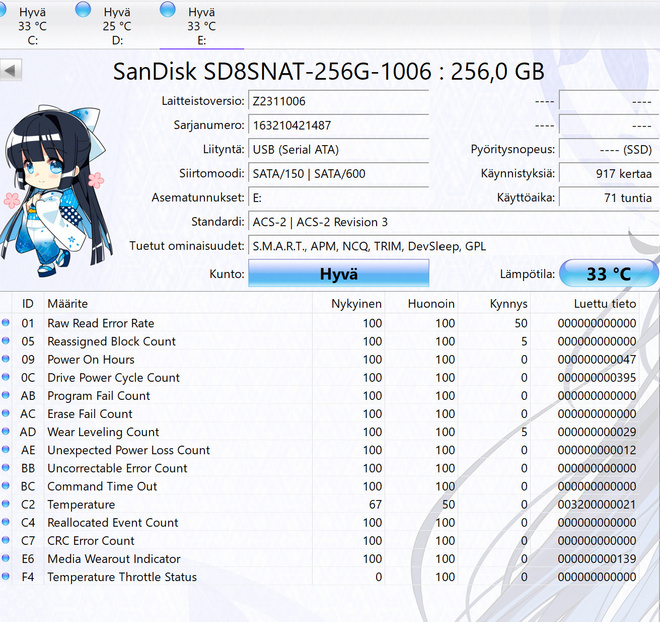This screenshot has width=660, height=622.
Task: Click status dot for Media Wearout Indicator
Action: click(5, 558)
